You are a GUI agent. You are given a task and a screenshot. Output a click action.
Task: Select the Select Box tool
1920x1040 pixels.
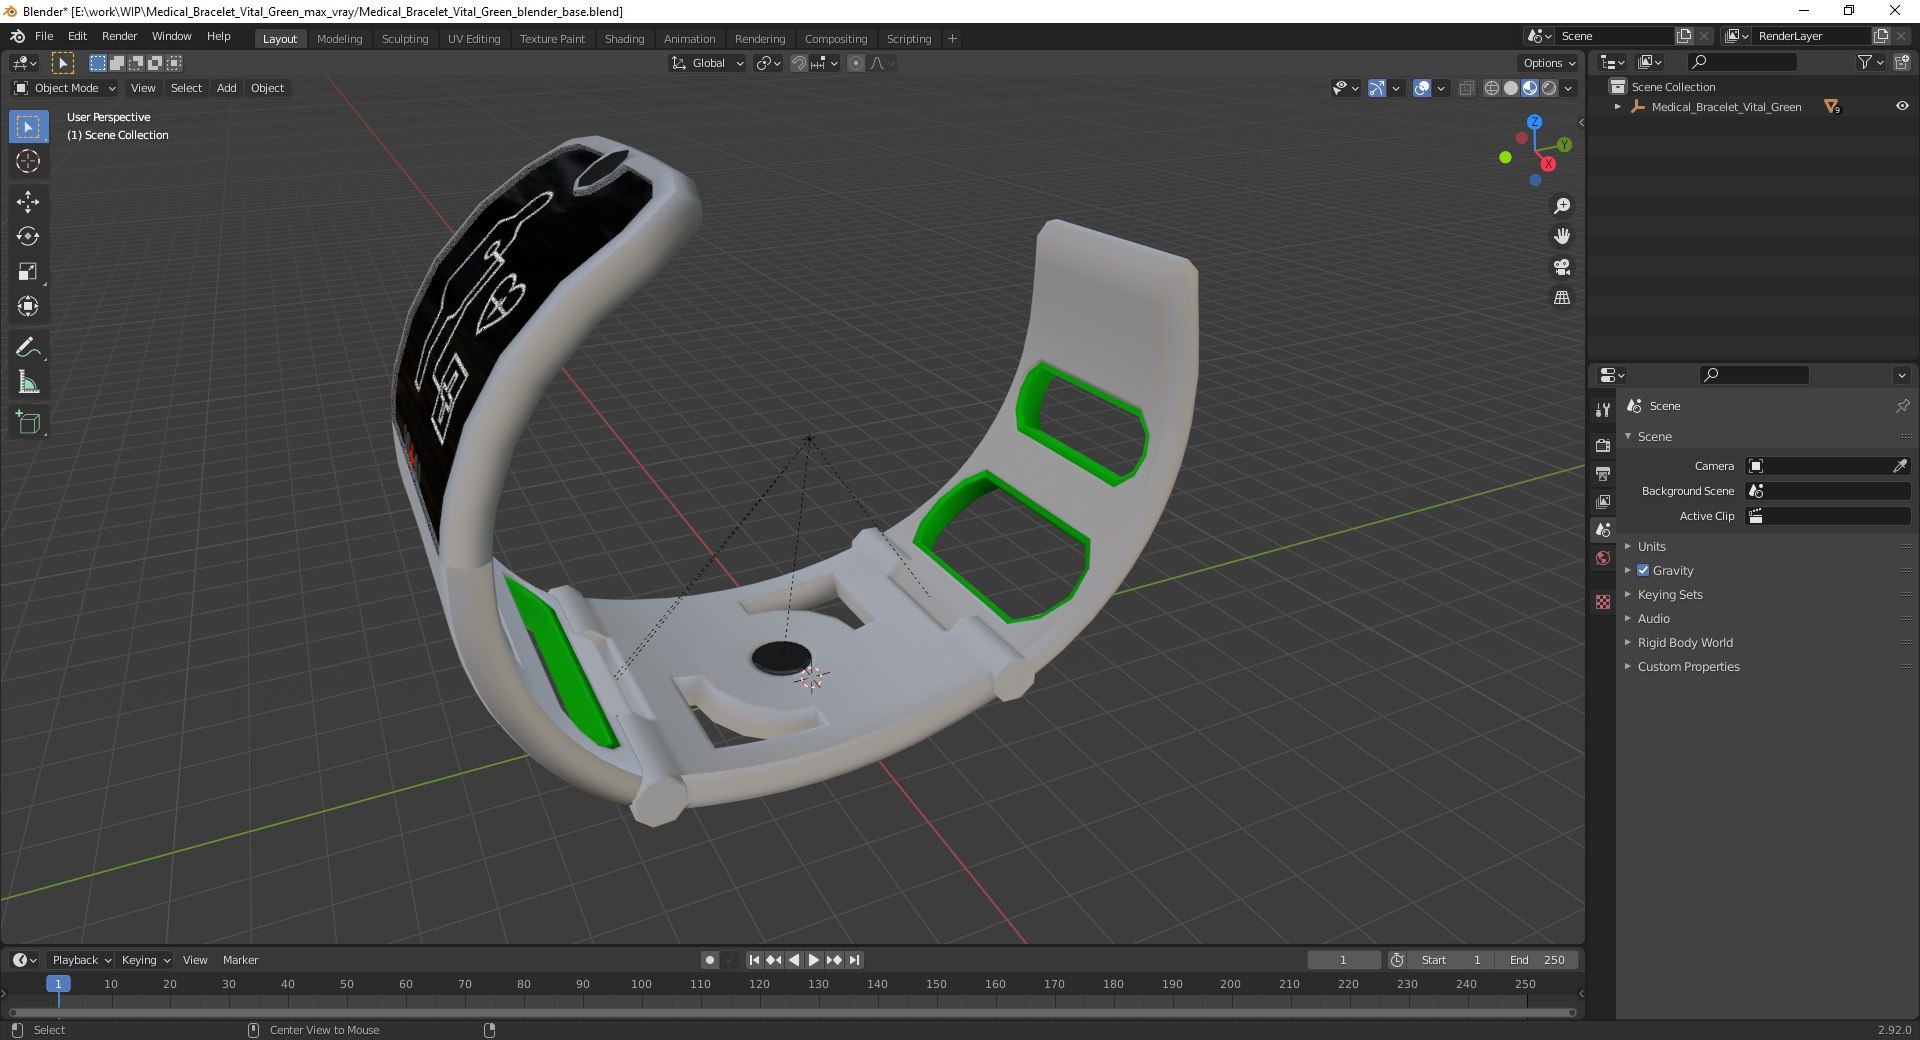pyautogui.click(x=28, y=127)
